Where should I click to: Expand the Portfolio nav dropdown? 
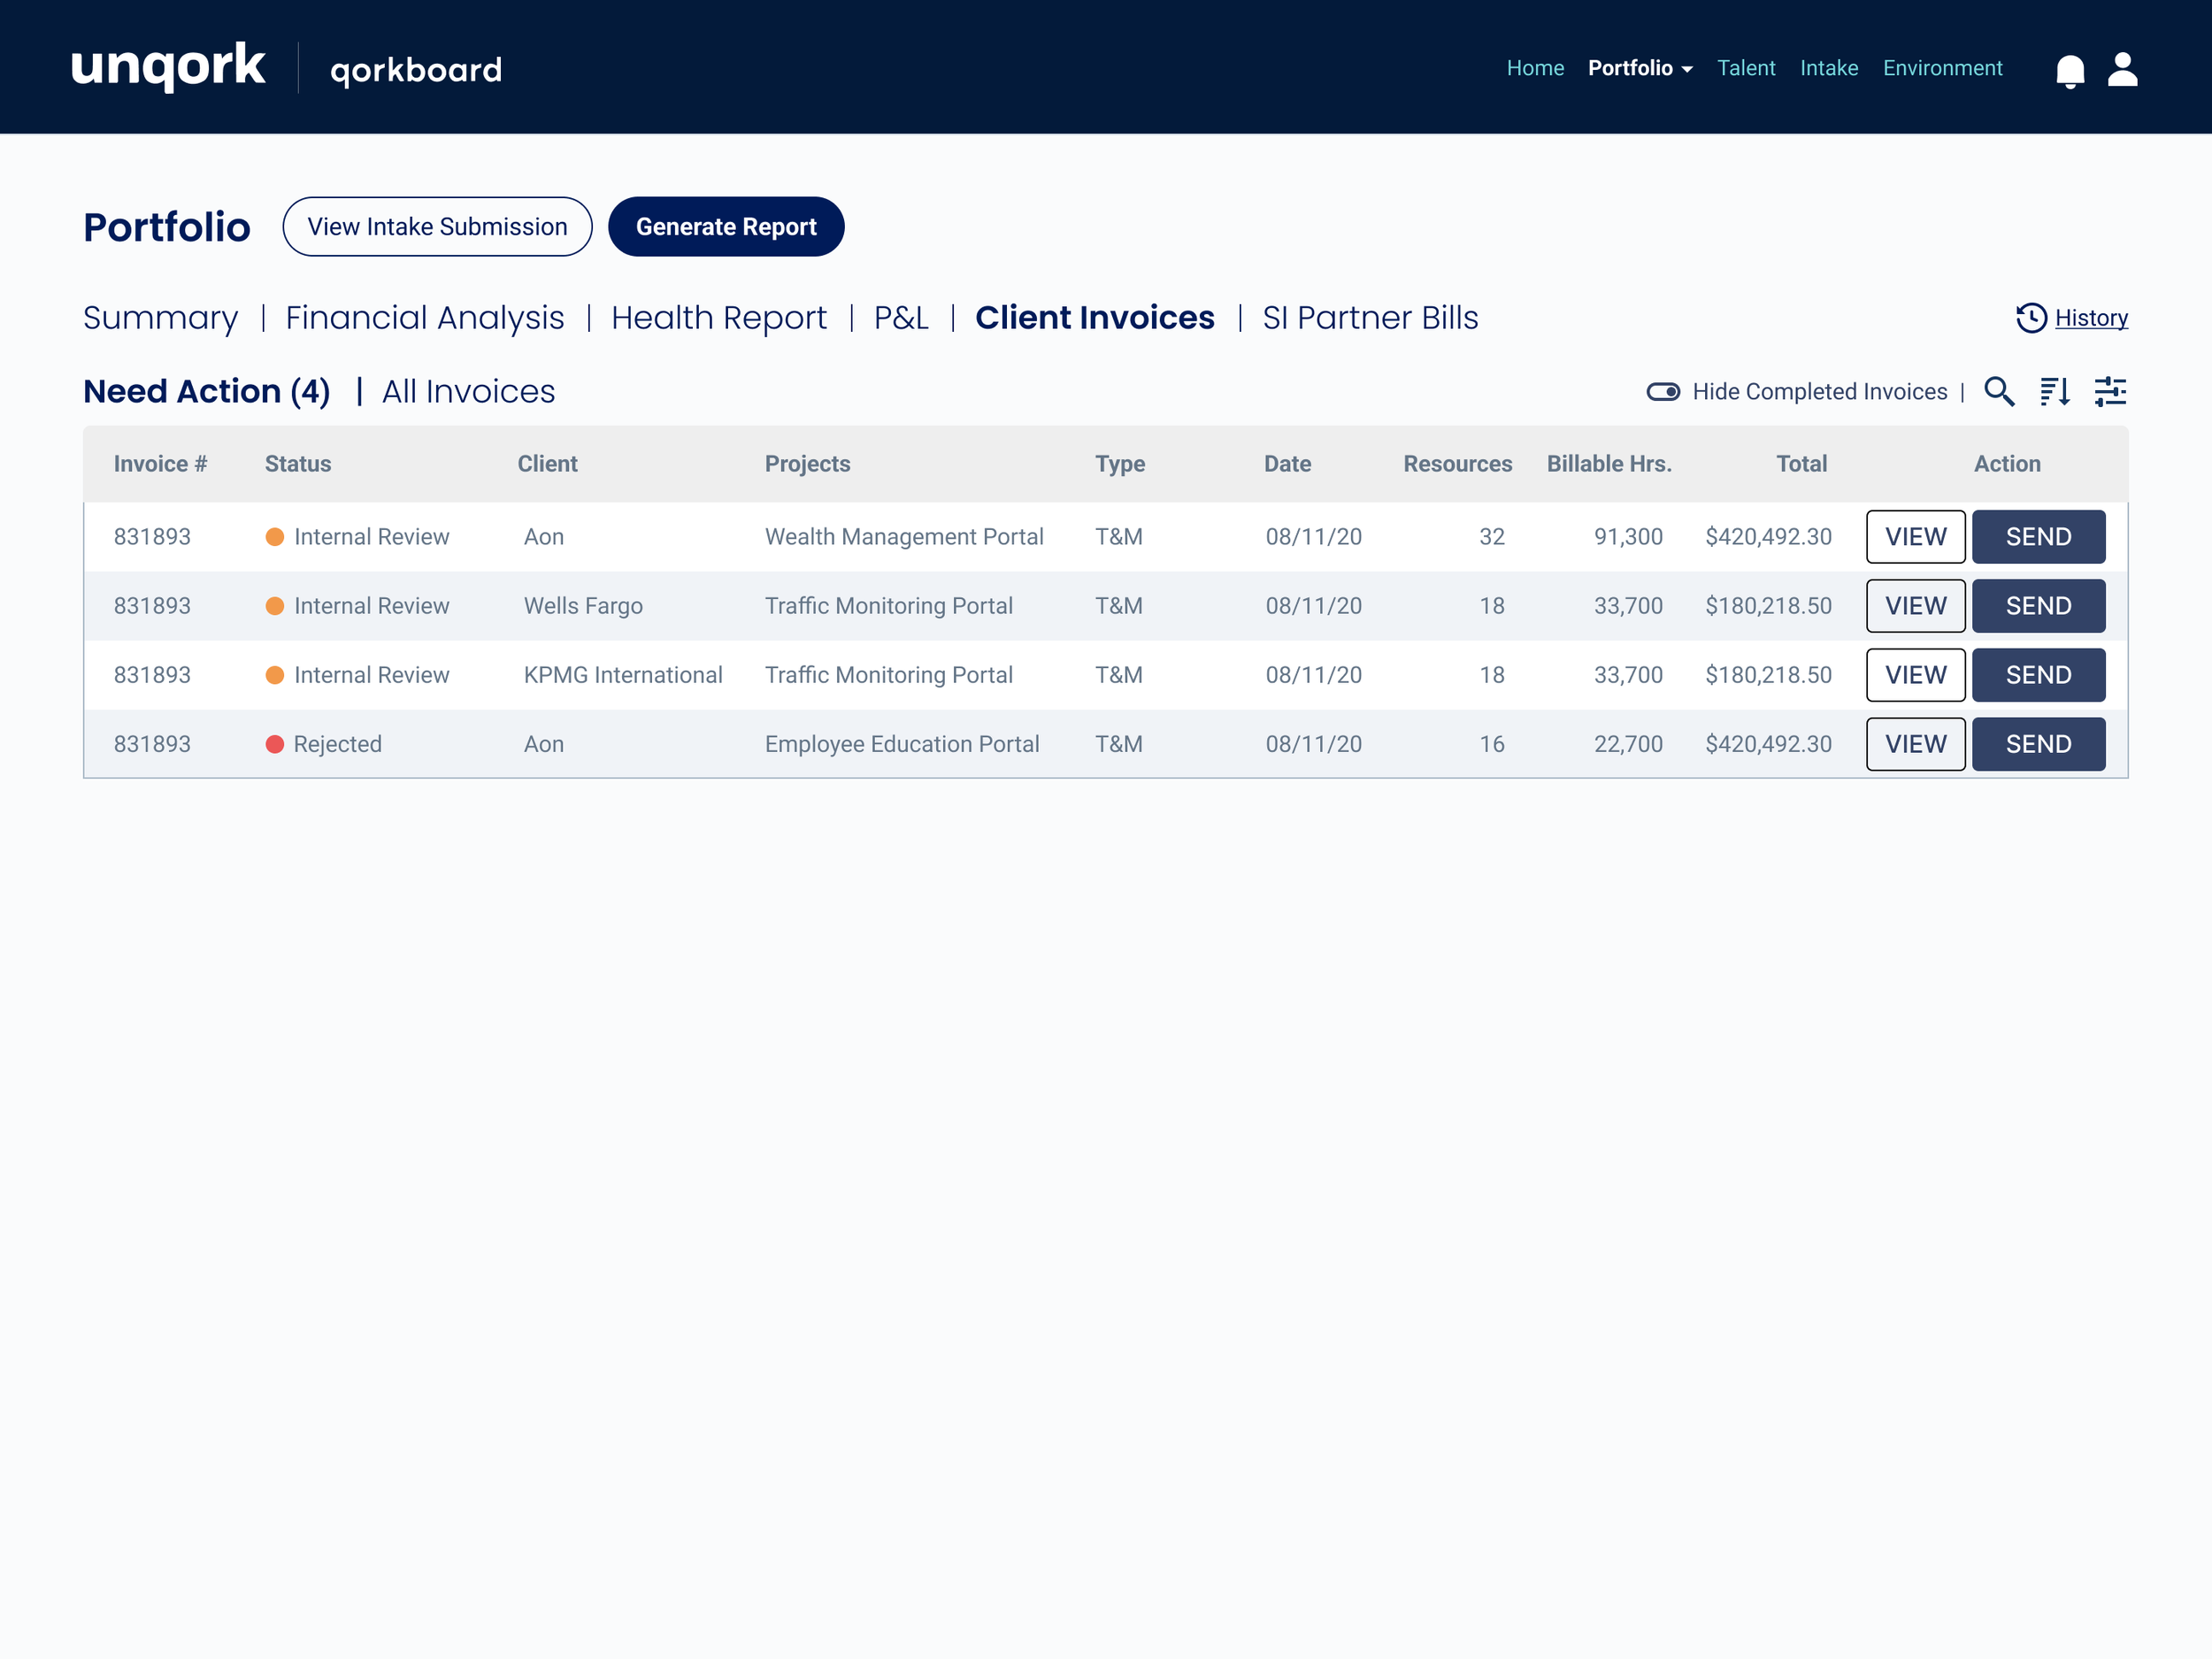tap(1640, 68)
